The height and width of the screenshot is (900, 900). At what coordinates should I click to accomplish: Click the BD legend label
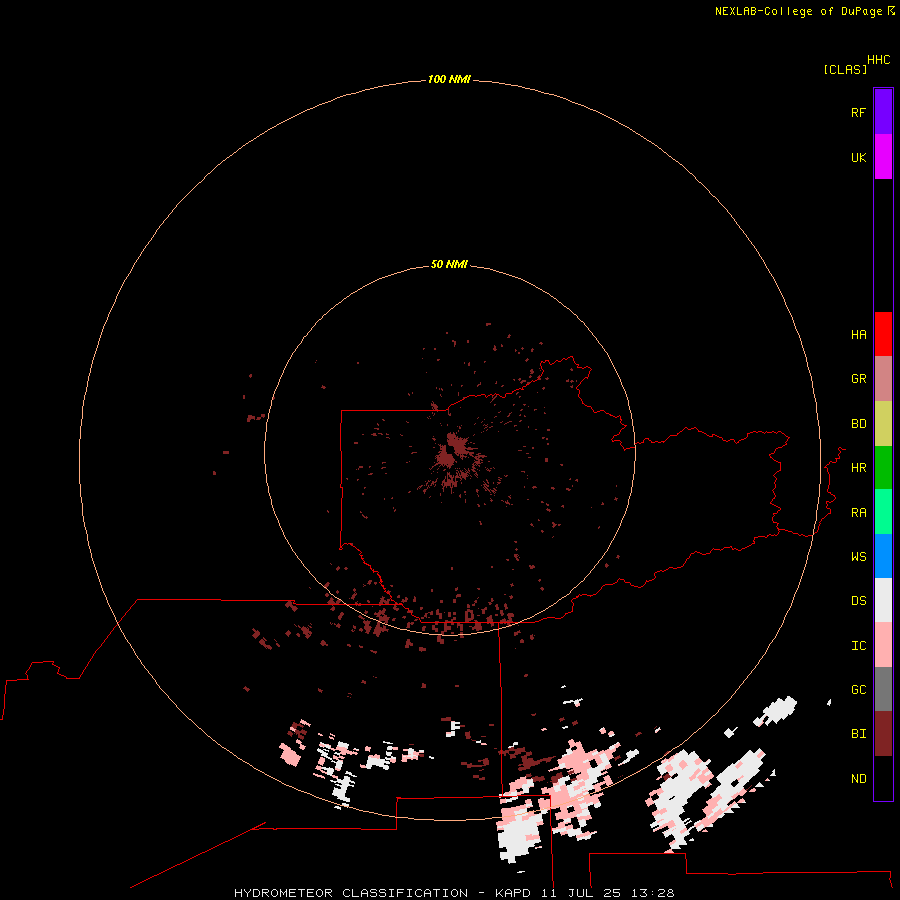[858, 424]
